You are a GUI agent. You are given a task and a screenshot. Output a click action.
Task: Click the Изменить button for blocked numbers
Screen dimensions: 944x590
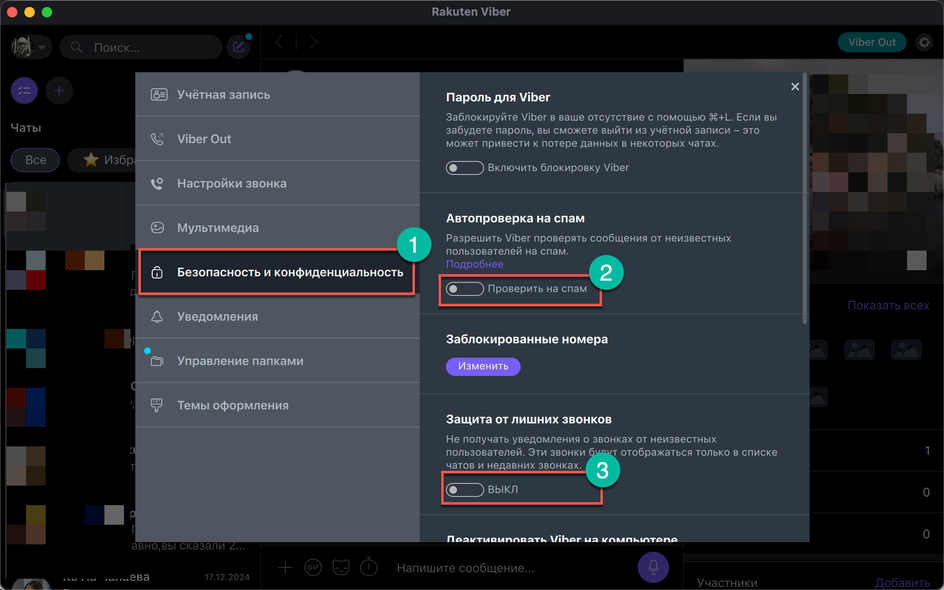pos(483,366)
